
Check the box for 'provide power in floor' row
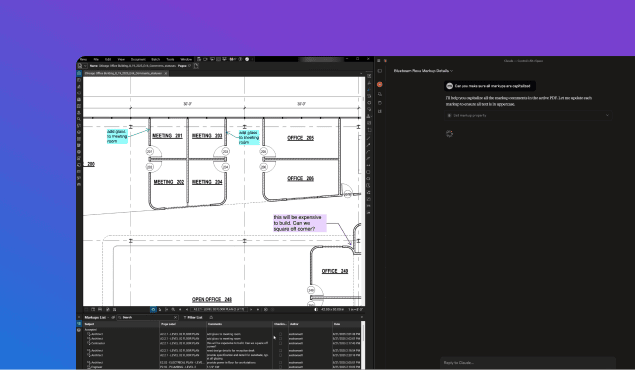[x=280, y=363]
